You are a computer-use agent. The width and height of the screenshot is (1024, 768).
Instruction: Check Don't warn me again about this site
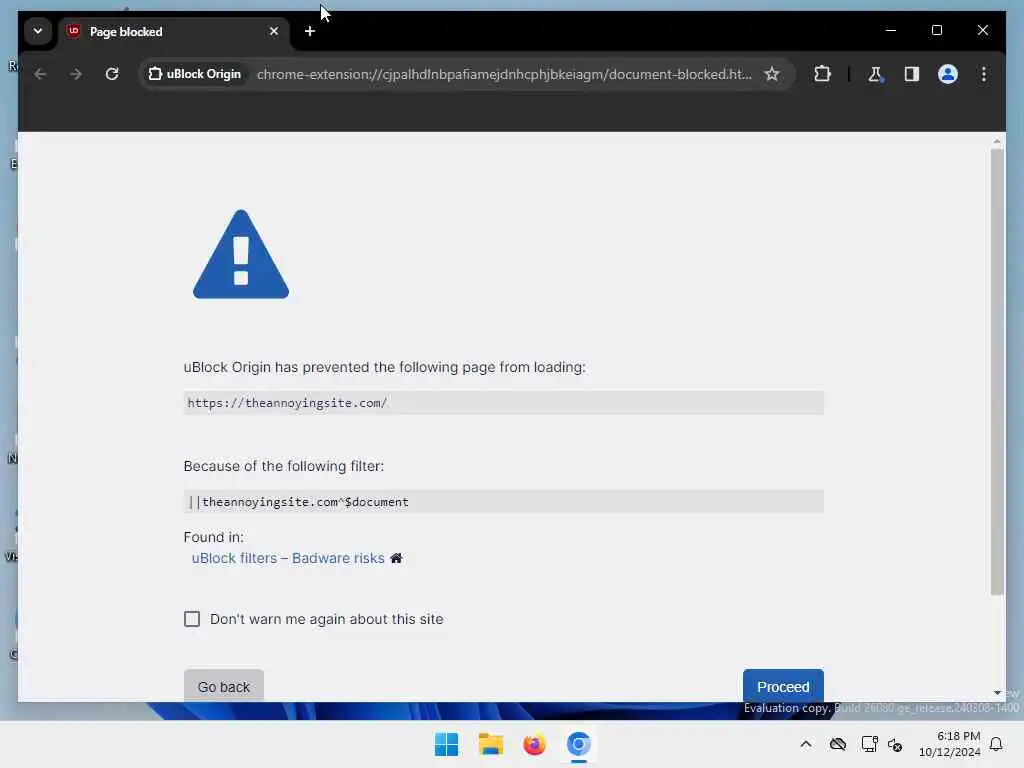click(x=191, y=619)
